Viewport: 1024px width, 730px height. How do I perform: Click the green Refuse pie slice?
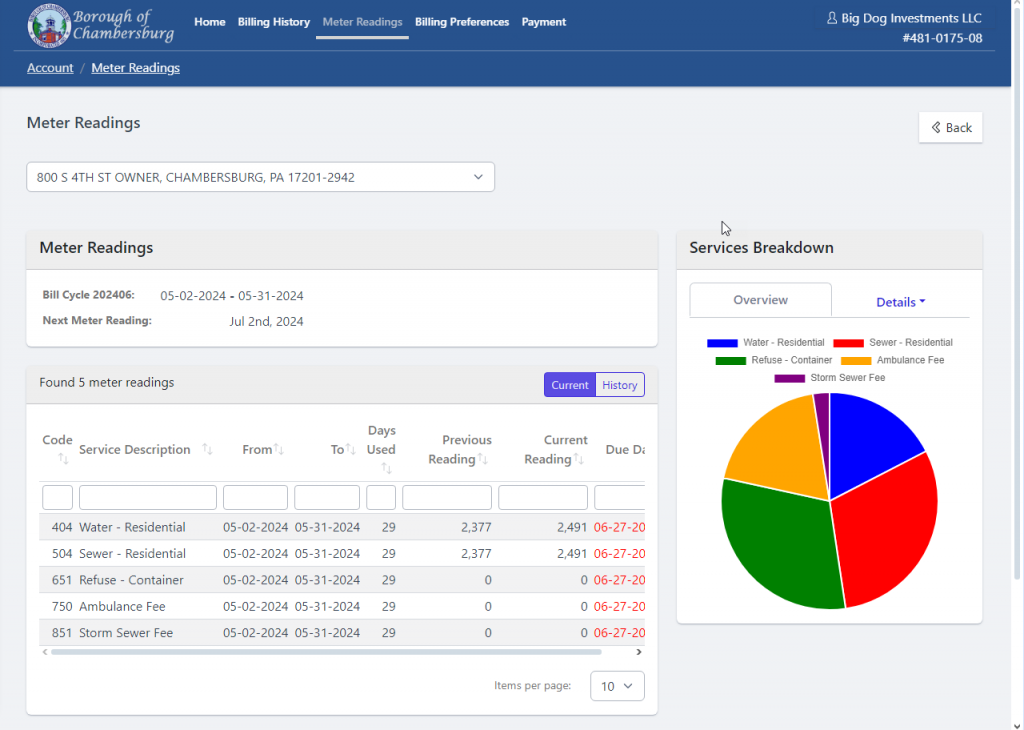(780, 550)
